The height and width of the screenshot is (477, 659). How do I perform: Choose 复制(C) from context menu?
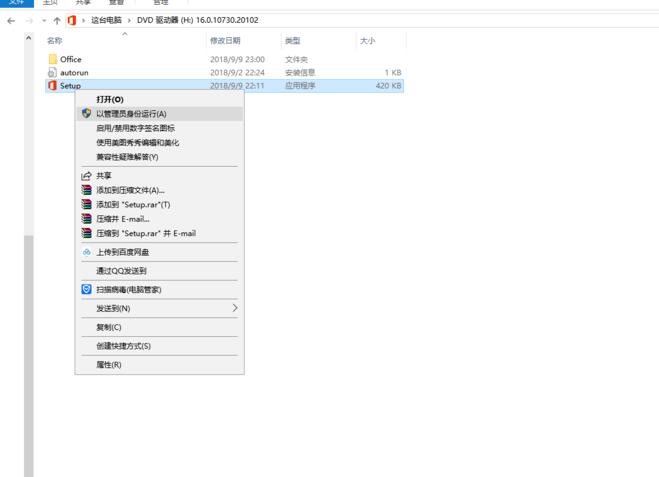point(159,327)
